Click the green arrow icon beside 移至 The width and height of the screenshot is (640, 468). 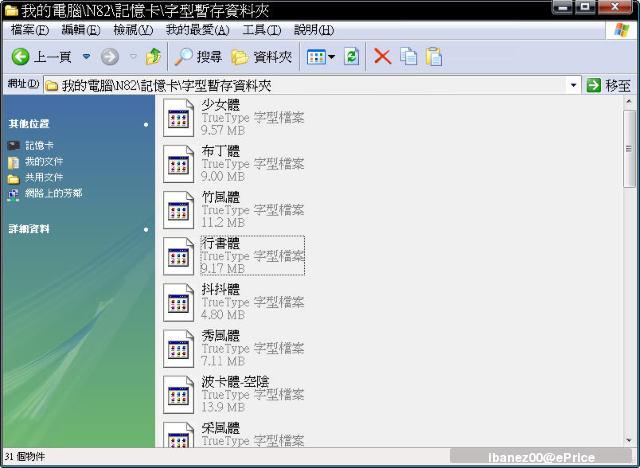tap(593, 85)
